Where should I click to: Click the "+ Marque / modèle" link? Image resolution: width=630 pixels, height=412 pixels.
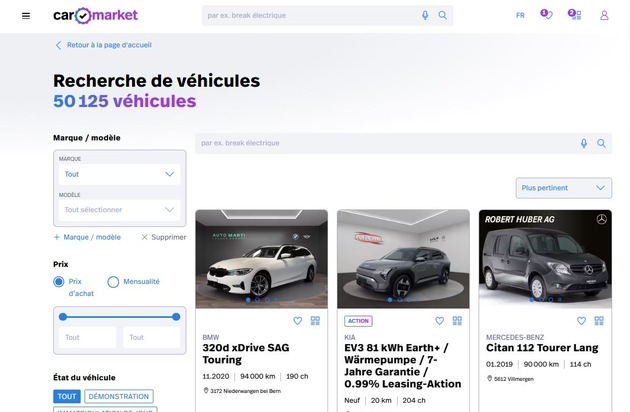pyautogui.click(x=87, y=237)
